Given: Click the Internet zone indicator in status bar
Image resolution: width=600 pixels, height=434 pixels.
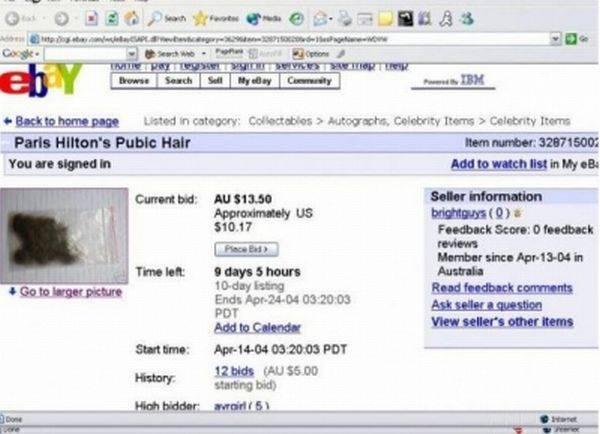Looking at the screenshot, I should 559,419.
